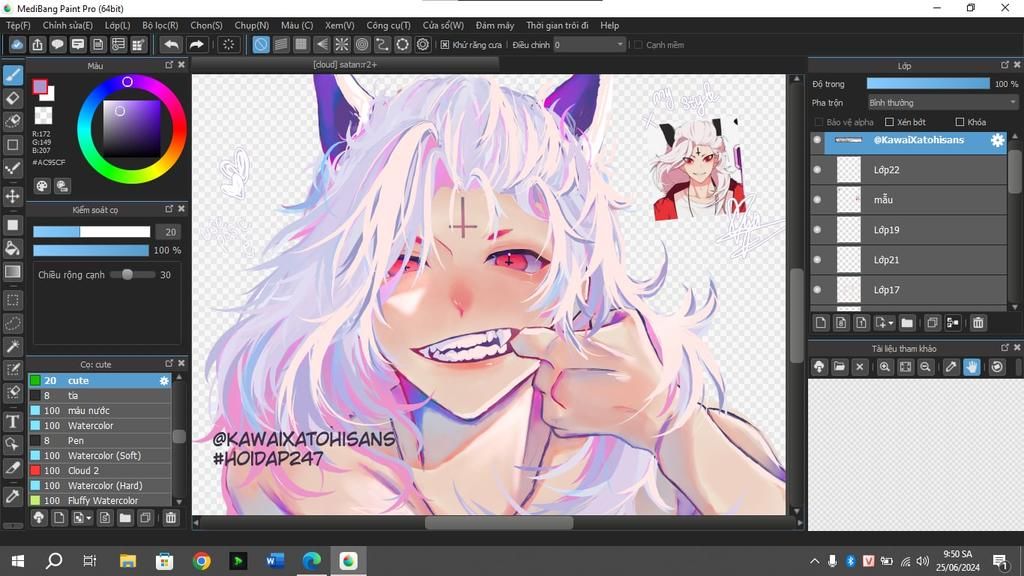Toggle visibility of the Lớp22 layer
Screen dimensions: 1024x576
click(x=817, y=170)
